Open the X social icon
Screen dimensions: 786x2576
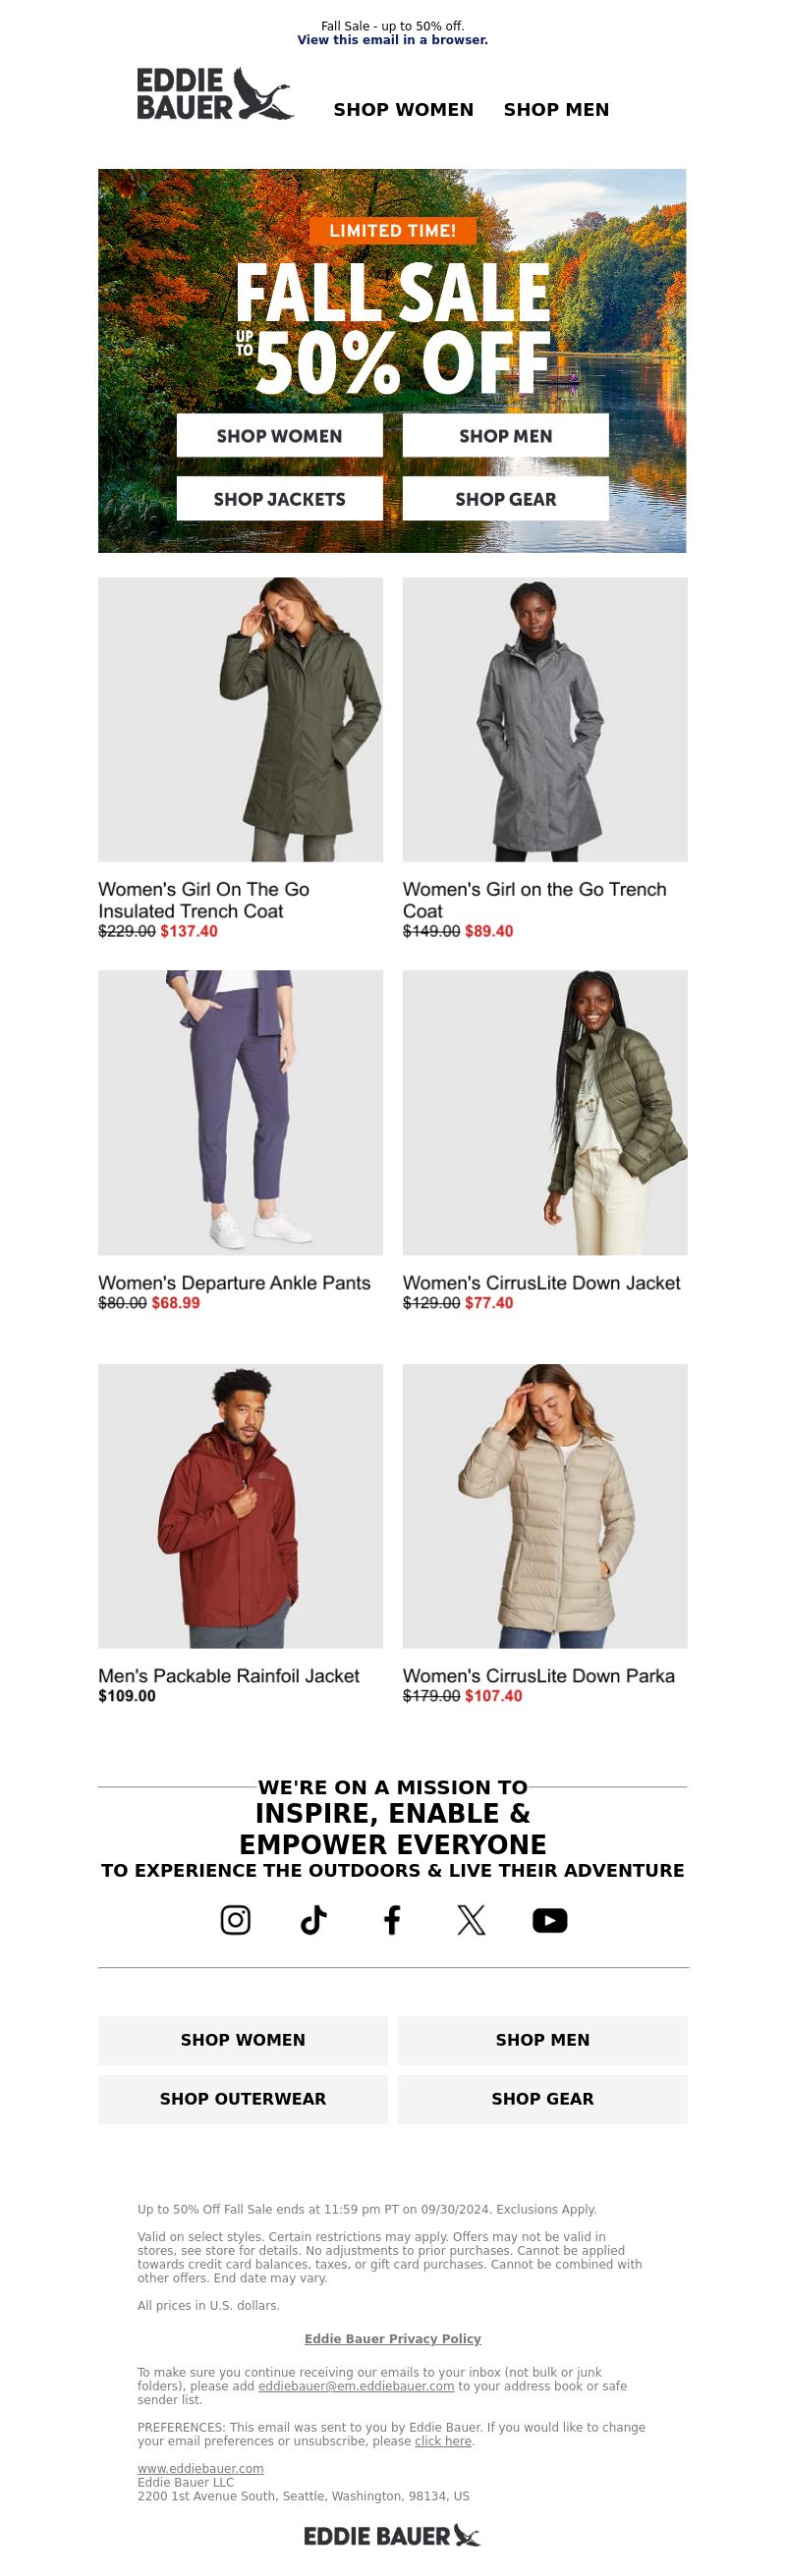[471, 1919]
